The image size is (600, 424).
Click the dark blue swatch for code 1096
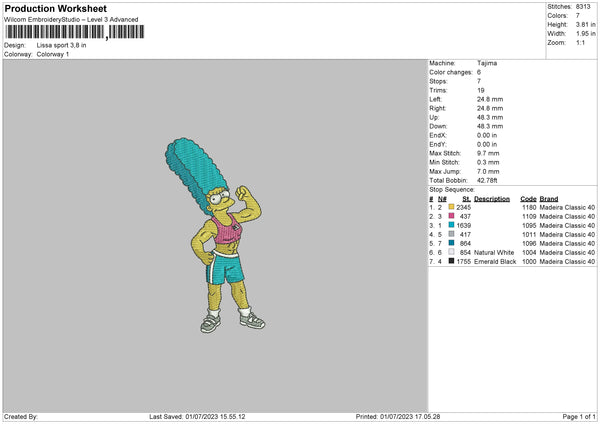(x=451, y=243)
